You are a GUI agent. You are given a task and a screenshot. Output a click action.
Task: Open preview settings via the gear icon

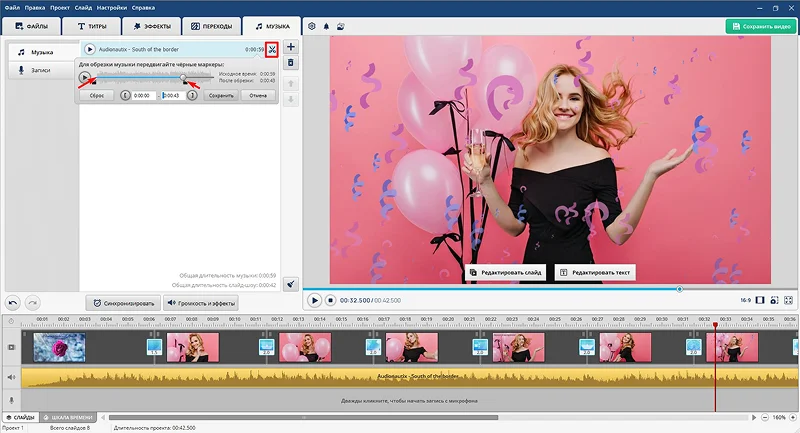click(x=312, y=26)
